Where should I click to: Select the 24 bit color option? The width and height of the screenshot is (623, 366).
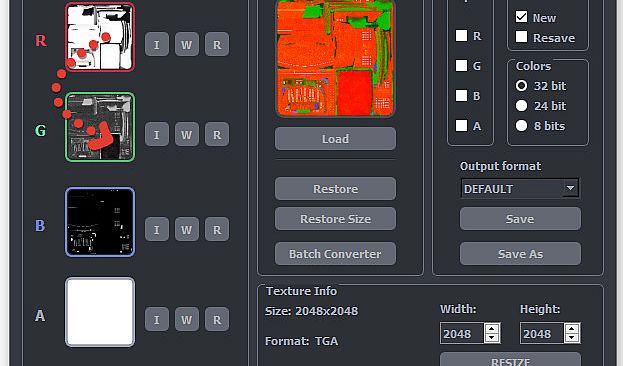(x=521, y=106)
